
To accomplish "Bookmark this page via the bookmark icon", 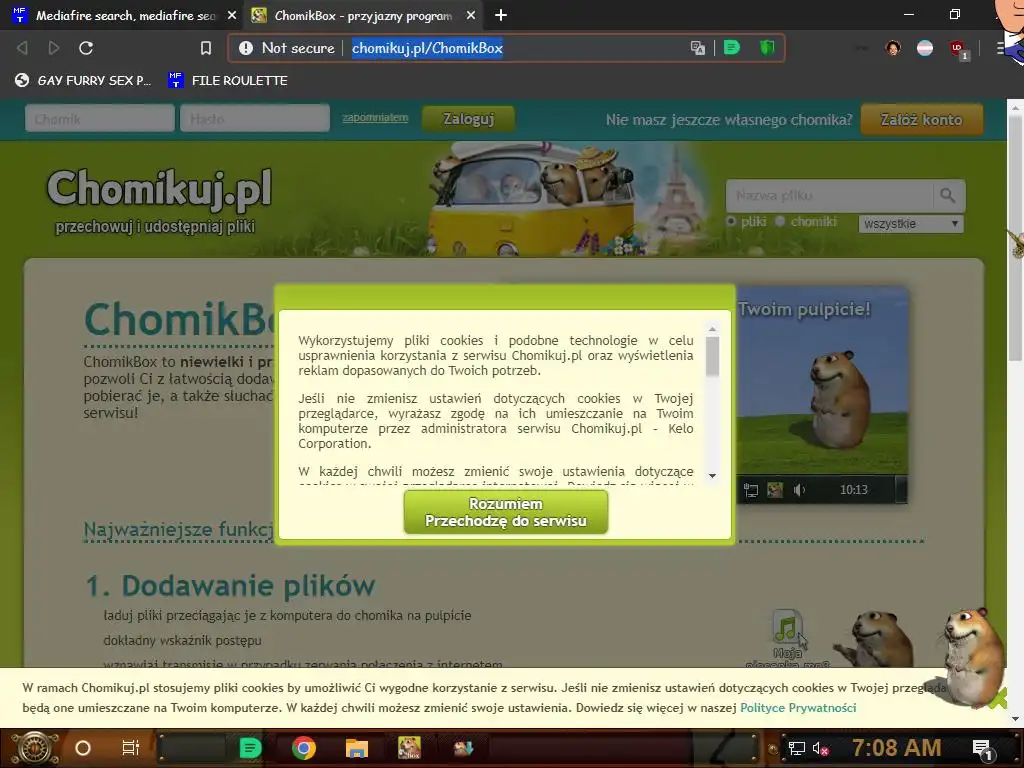I will [206, 48].
